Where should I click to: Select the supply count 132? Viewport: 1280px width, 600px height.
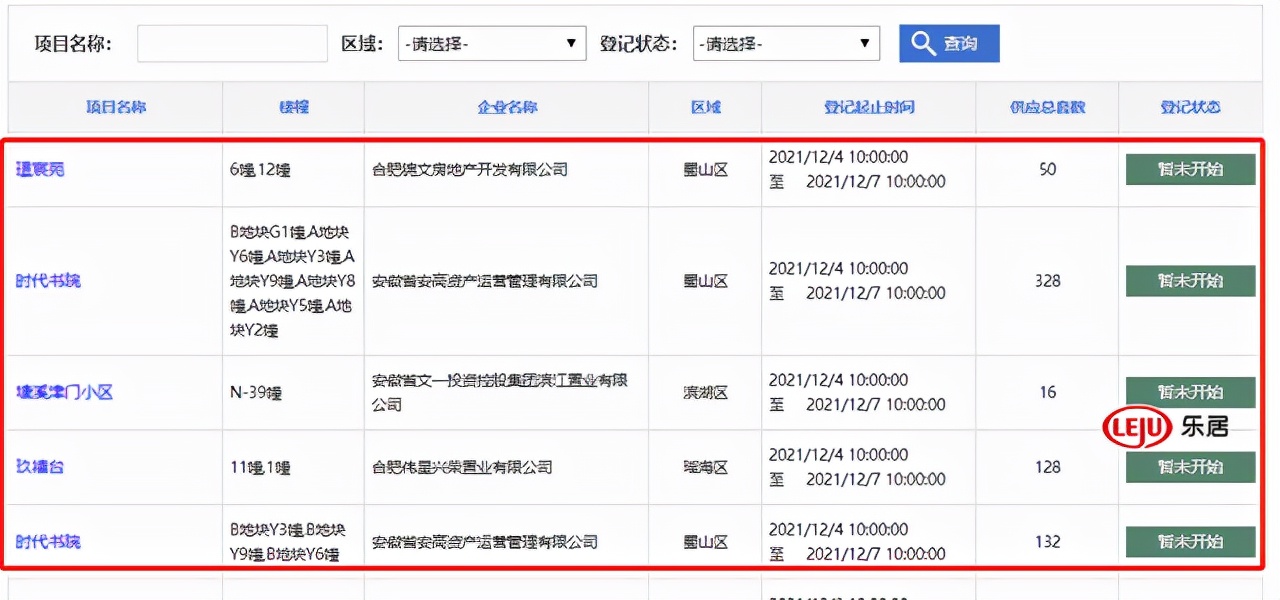(x=1047, y=541)
